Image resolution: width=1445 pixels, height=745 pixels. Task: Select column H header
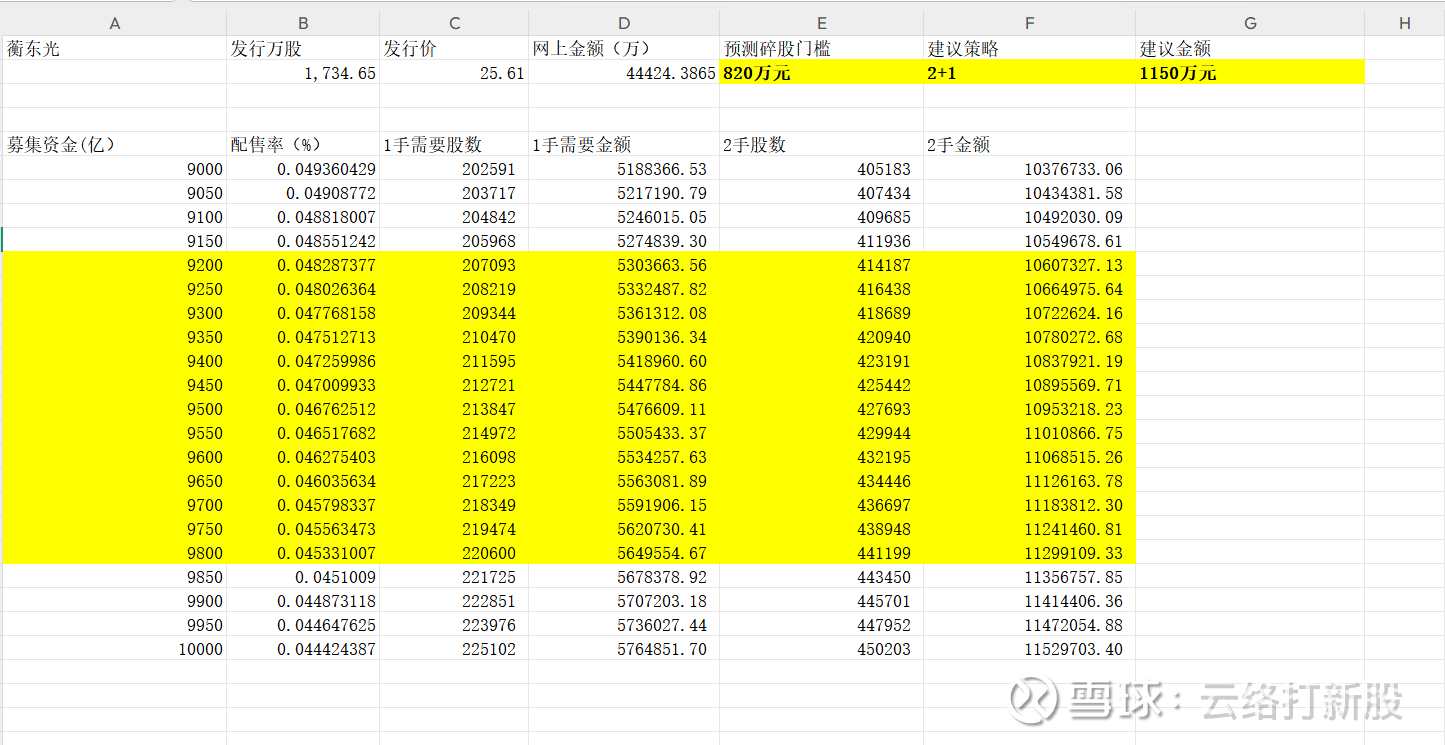pos(1404,23)
